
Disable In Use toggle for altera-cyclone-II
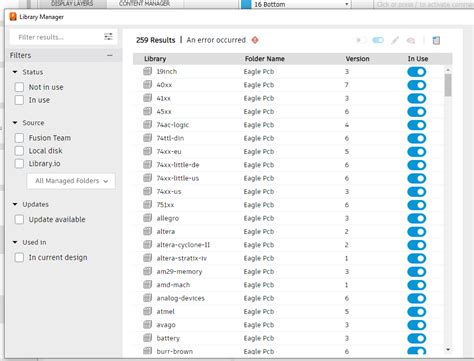[417, 245]
